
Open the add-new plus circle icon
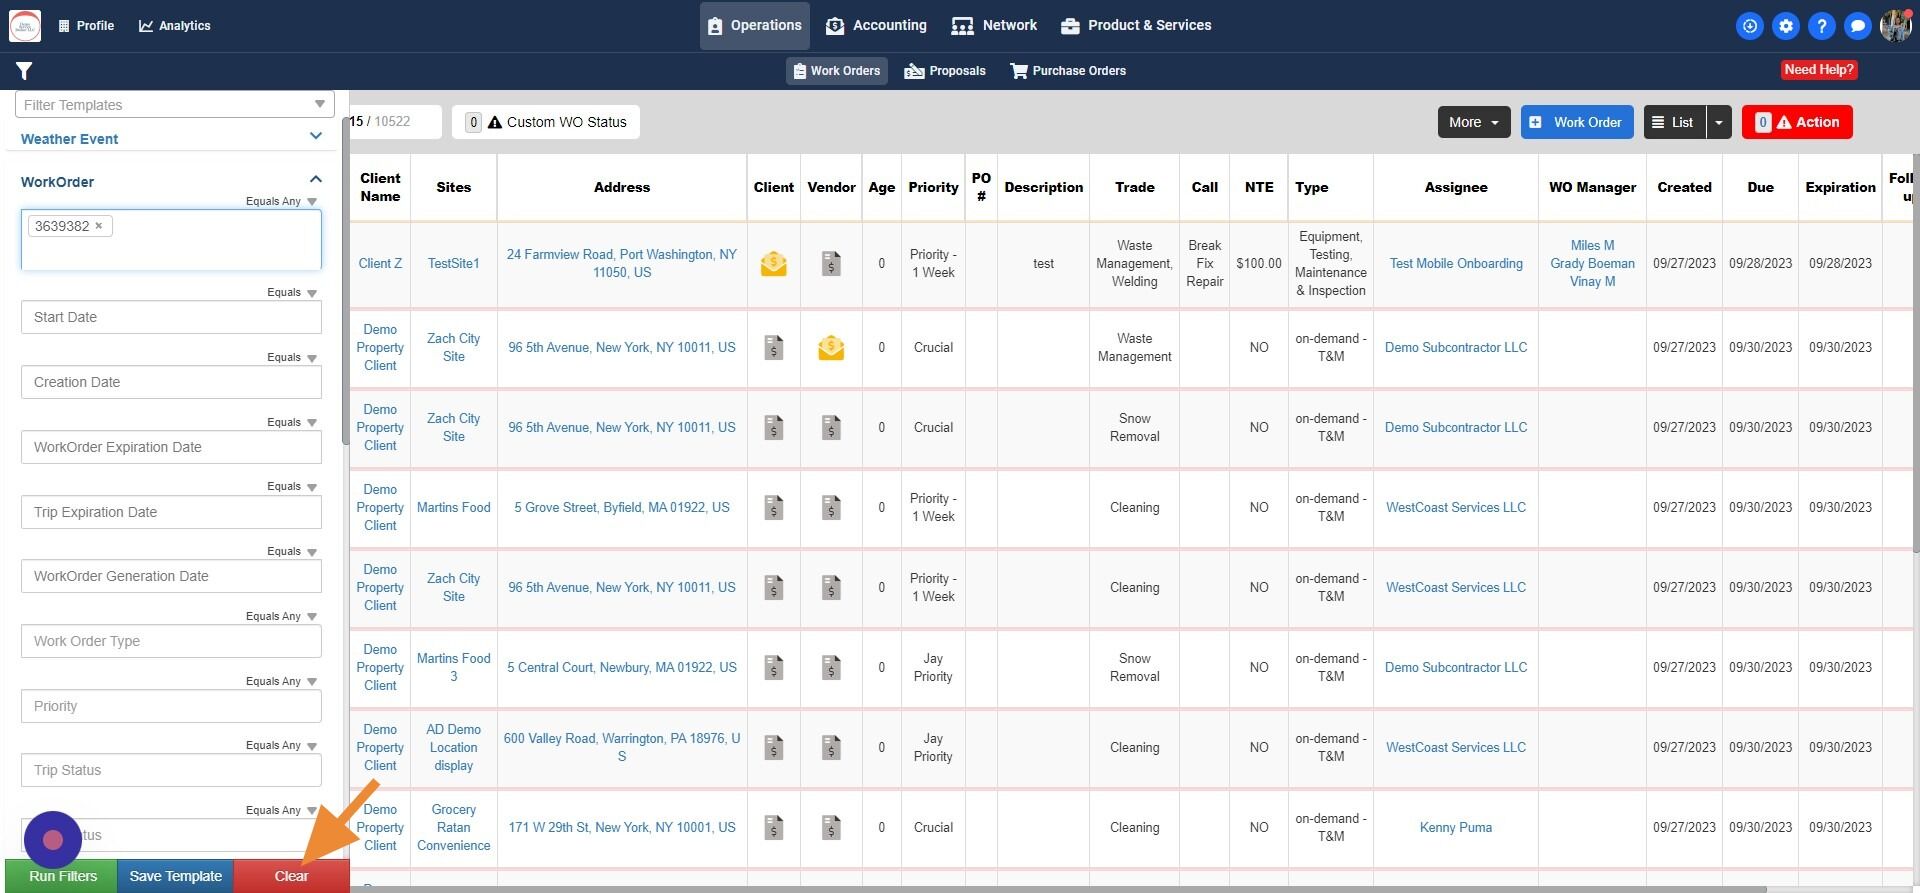coord(1750,26)
